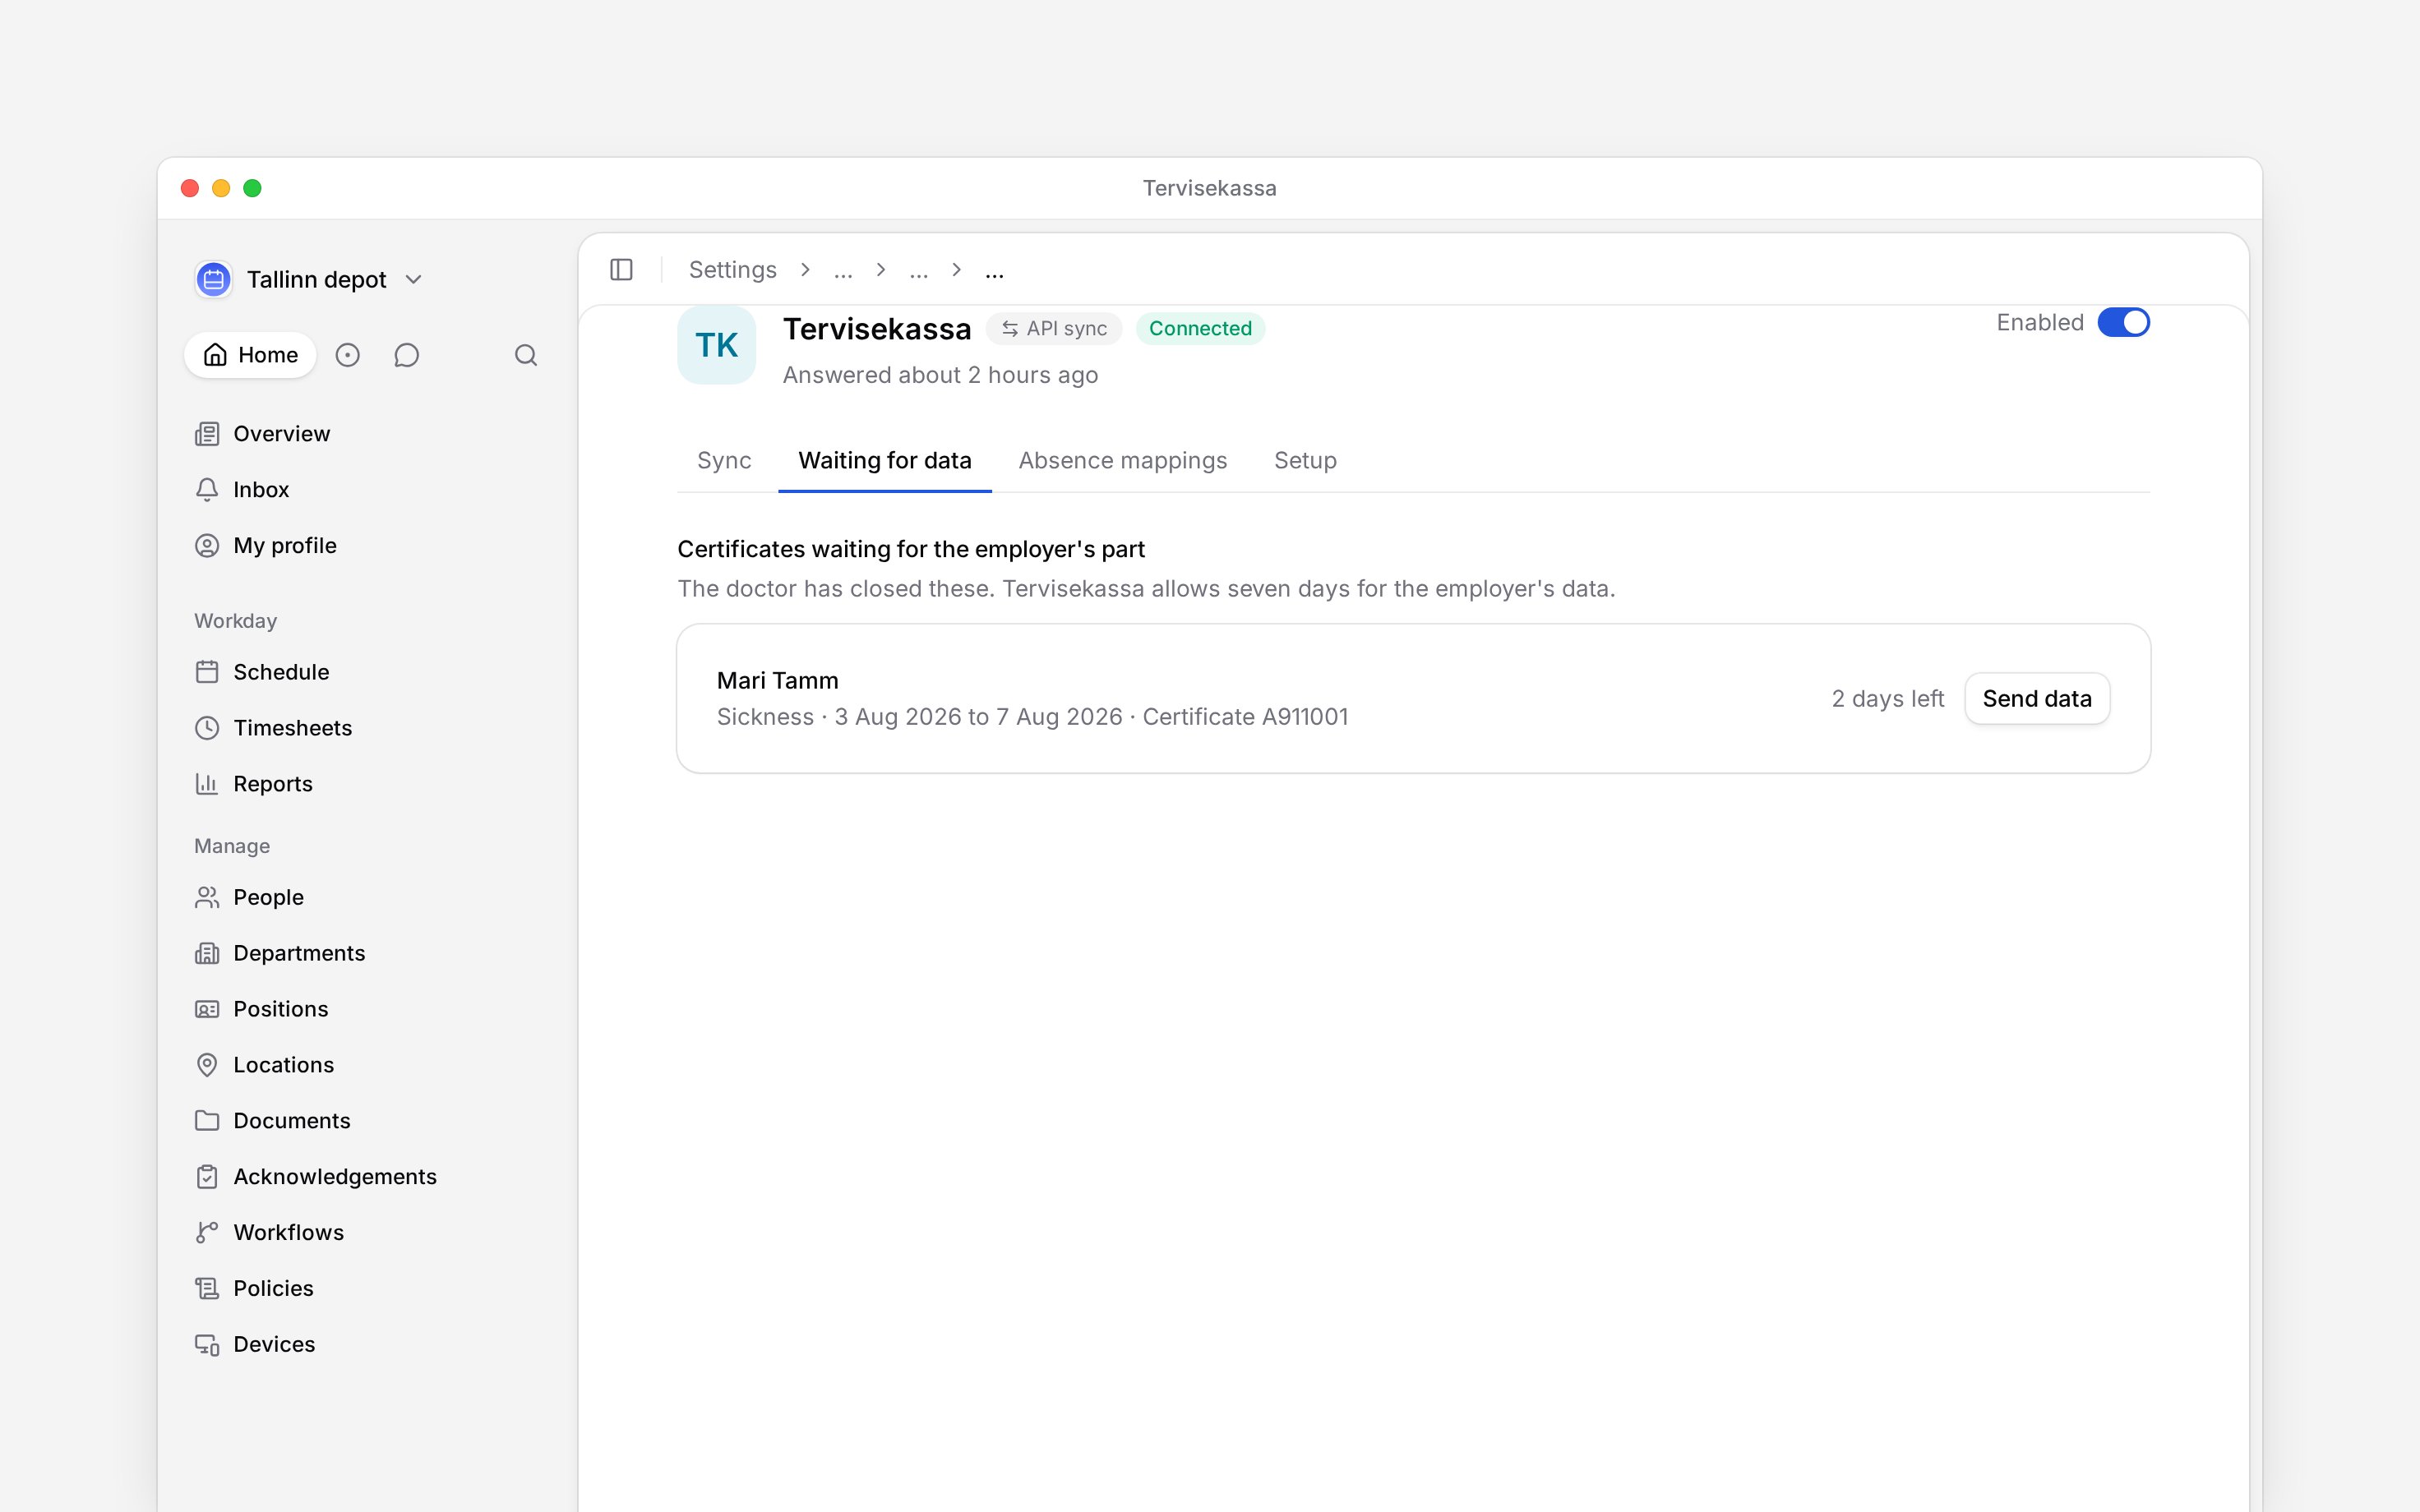Click the Timesheets clock icon
The width and height of the screenshot is (2420, 1512).
207,728
